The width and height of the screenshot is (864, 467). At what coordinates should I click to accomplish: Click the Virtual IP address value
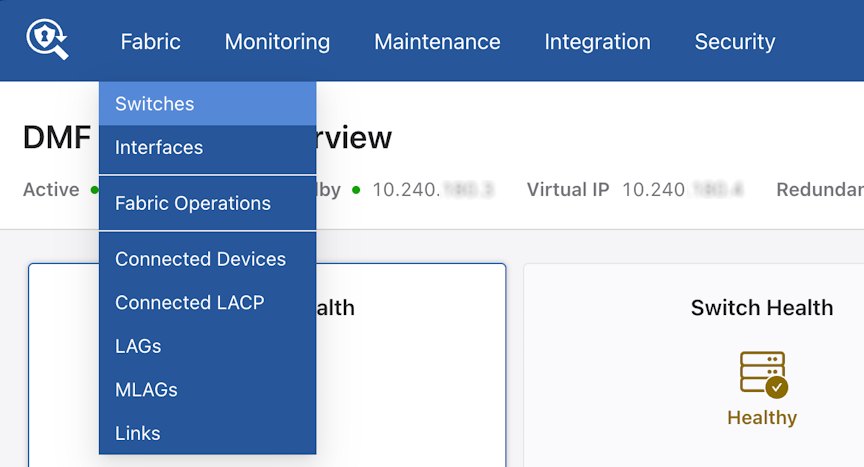pos(683,189)
